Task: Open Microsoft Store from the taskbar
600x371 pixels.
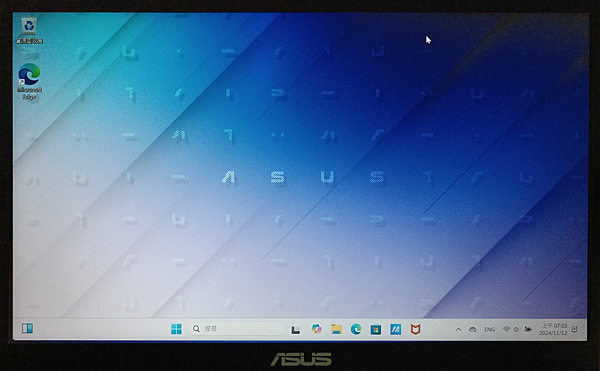Action: [376, 329]
